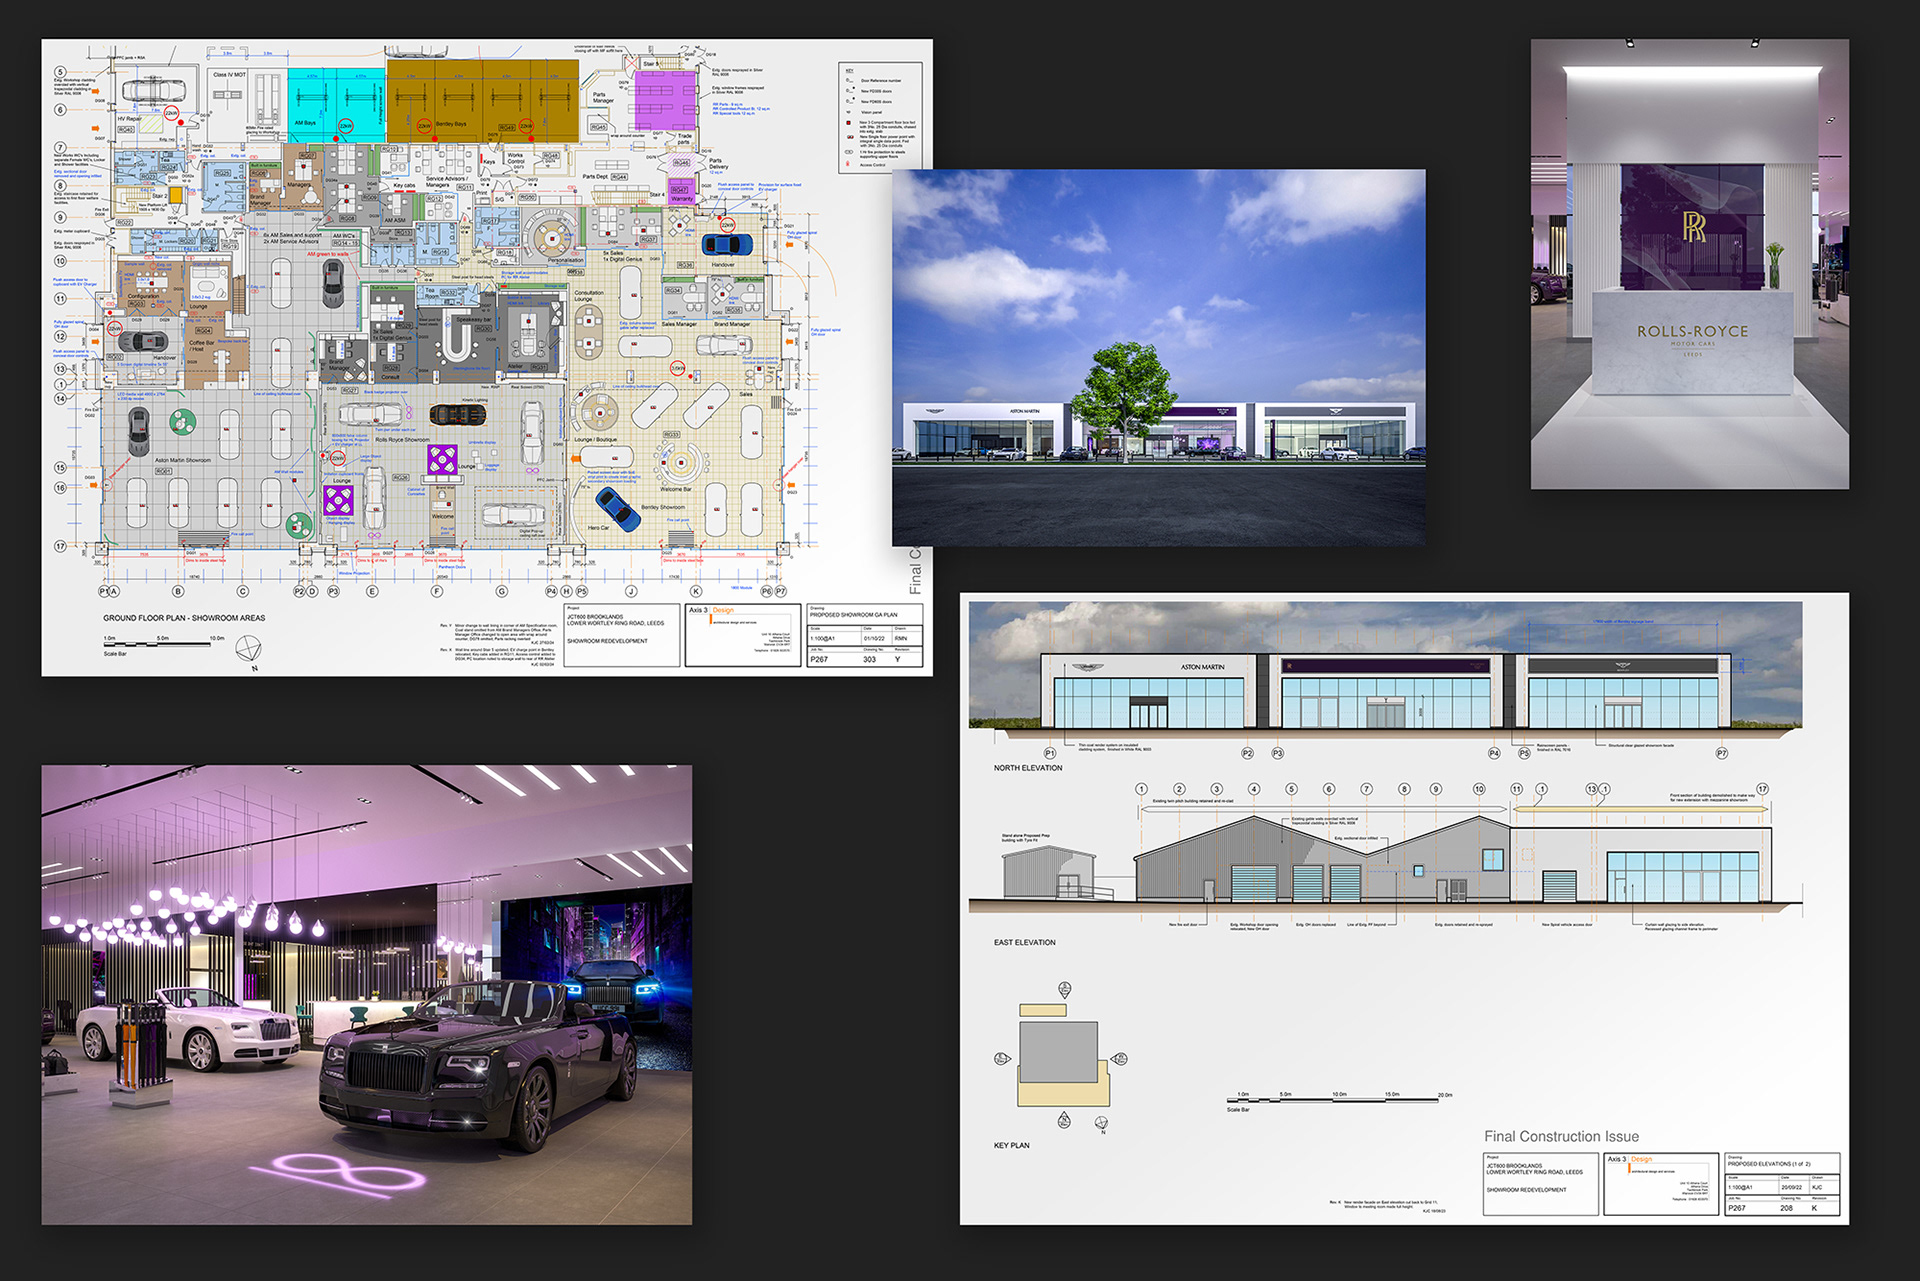Click the north arrow compass on floor plan
Viewport: 1920px width, 1281px height.
pos(248,649)
